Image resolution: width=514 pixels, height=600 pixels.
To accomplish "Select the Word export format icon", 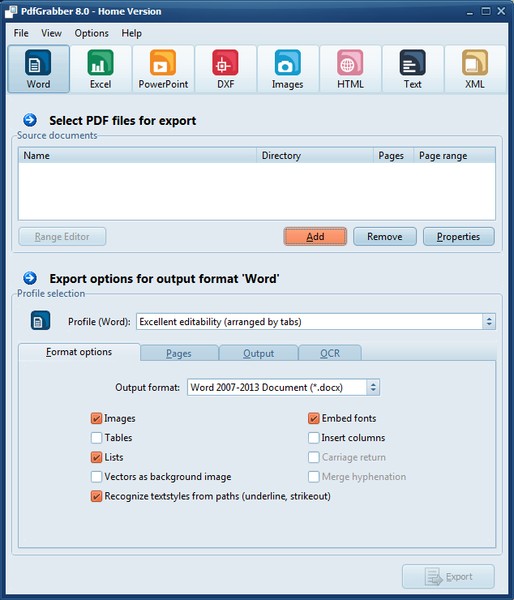I will click(38, 69).
